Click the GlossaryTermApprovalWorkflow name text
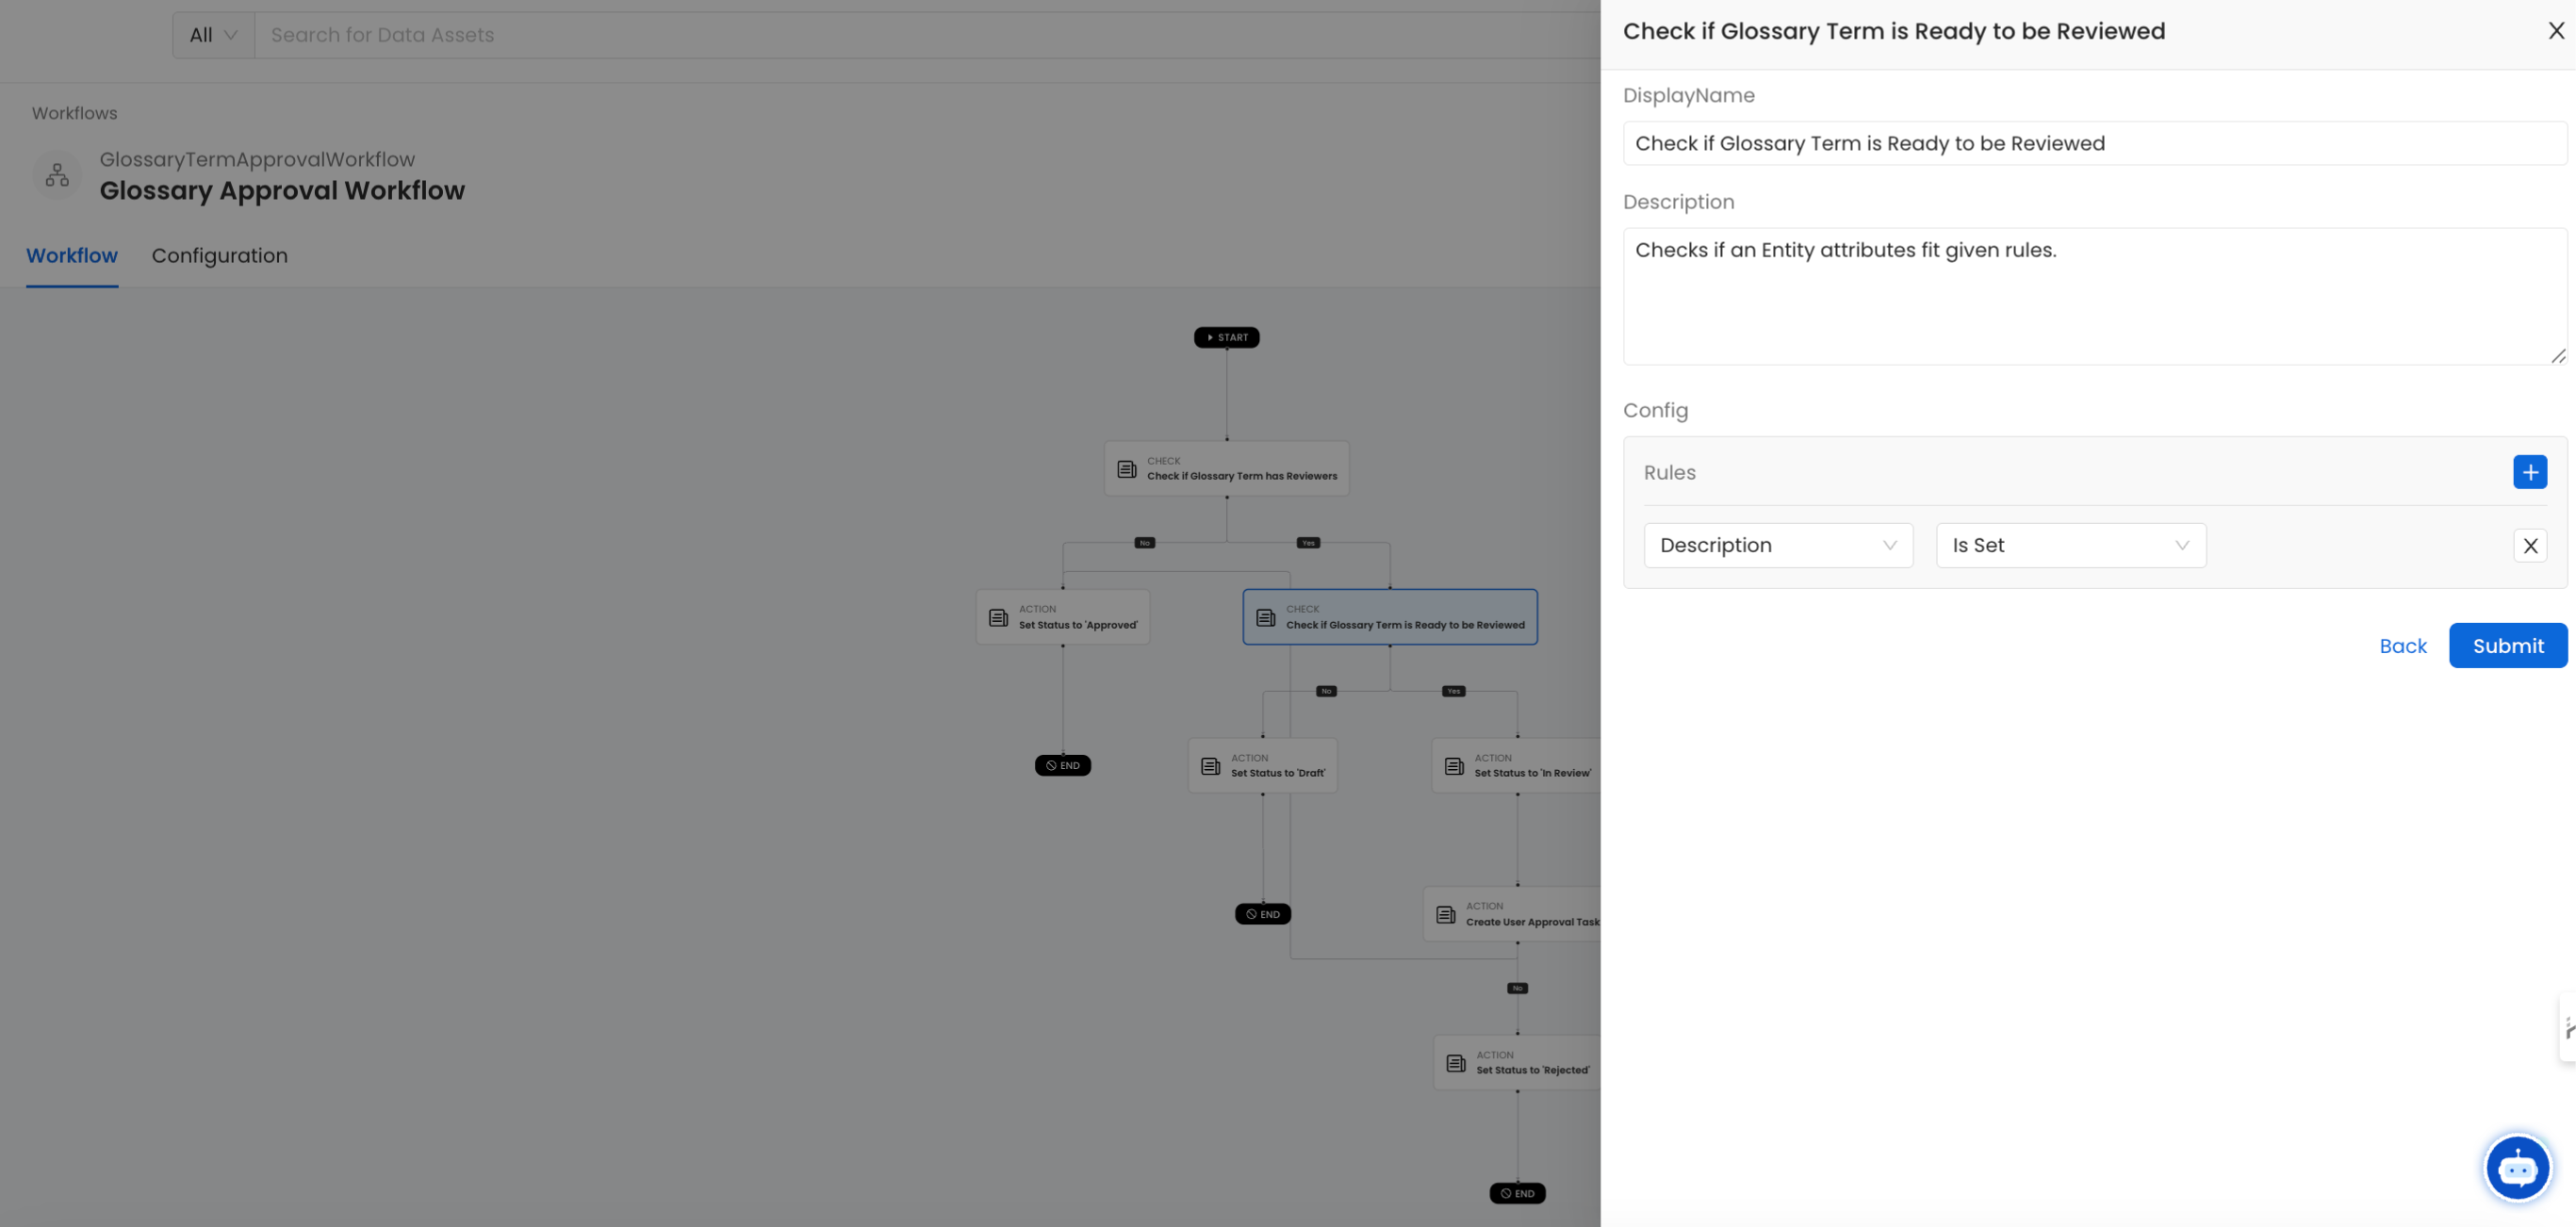The image size is (2576, 1227). tap(257, 159)
